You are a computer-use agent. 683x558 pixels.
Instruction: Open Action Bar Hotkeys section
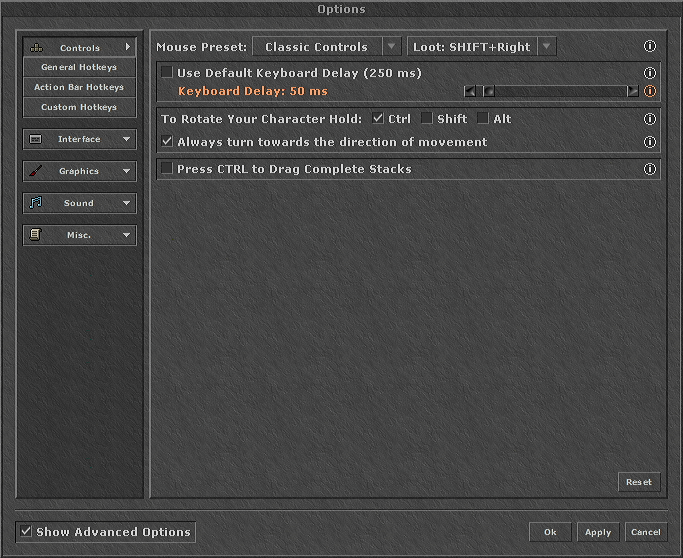pos(79,87)
